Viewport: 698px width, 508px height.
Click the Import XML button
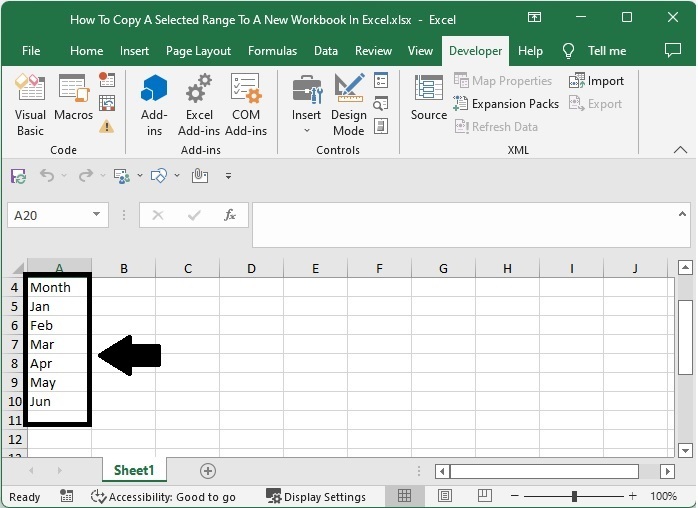(596, 81)
